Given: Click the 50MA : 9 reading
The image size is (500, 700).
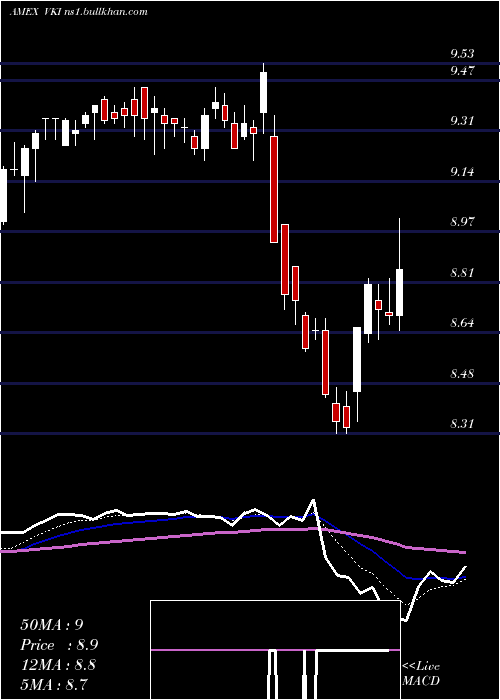Looking at the screenshot, I should click(52, 625).
